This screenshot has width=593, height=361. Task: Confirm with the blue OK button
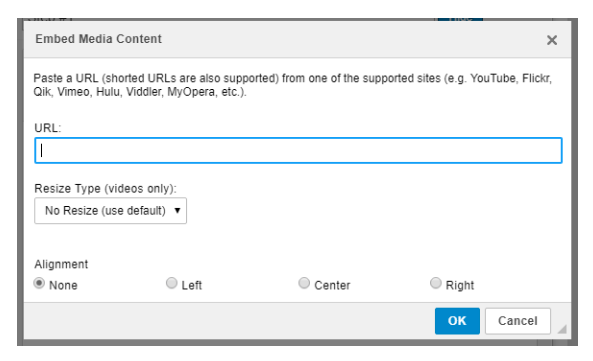coord(457,321)
